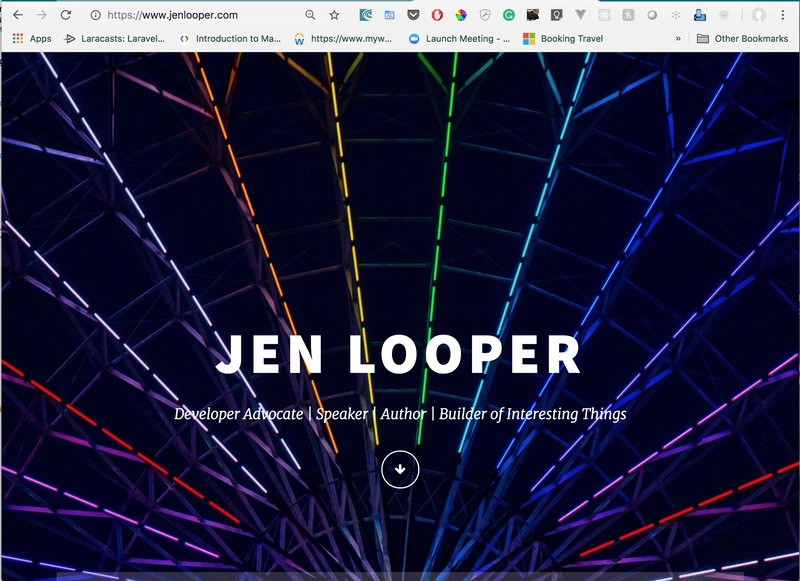Open the https://www.myw... bookmark

(x=343, y=39)
